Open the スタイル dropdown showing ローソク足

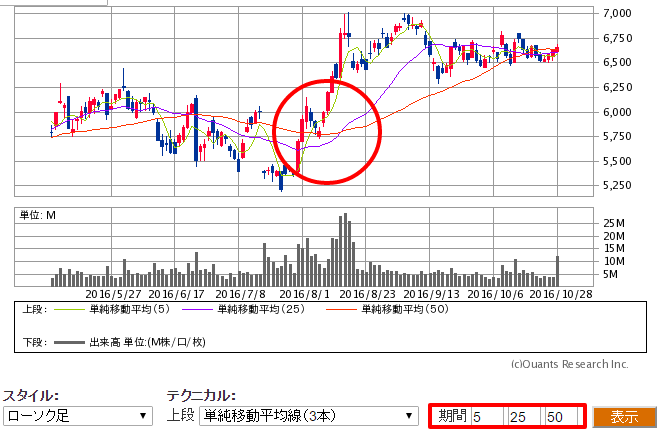(x=76, y=415)
